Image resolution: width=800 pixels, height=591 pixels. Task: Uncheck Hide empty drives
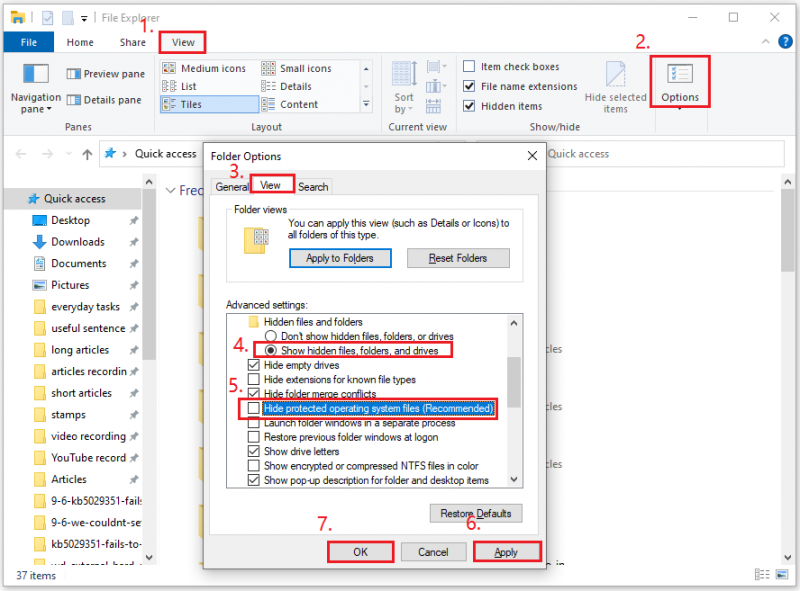(x=254, y=365)
